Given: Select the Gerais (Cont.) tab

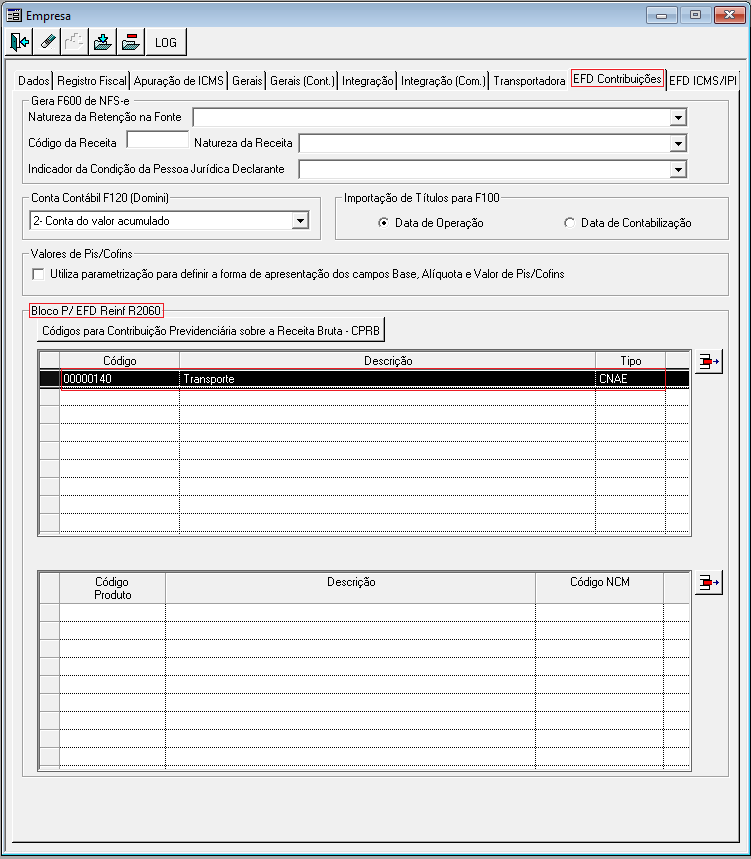Looking at the screenshot, I should 302,81.
